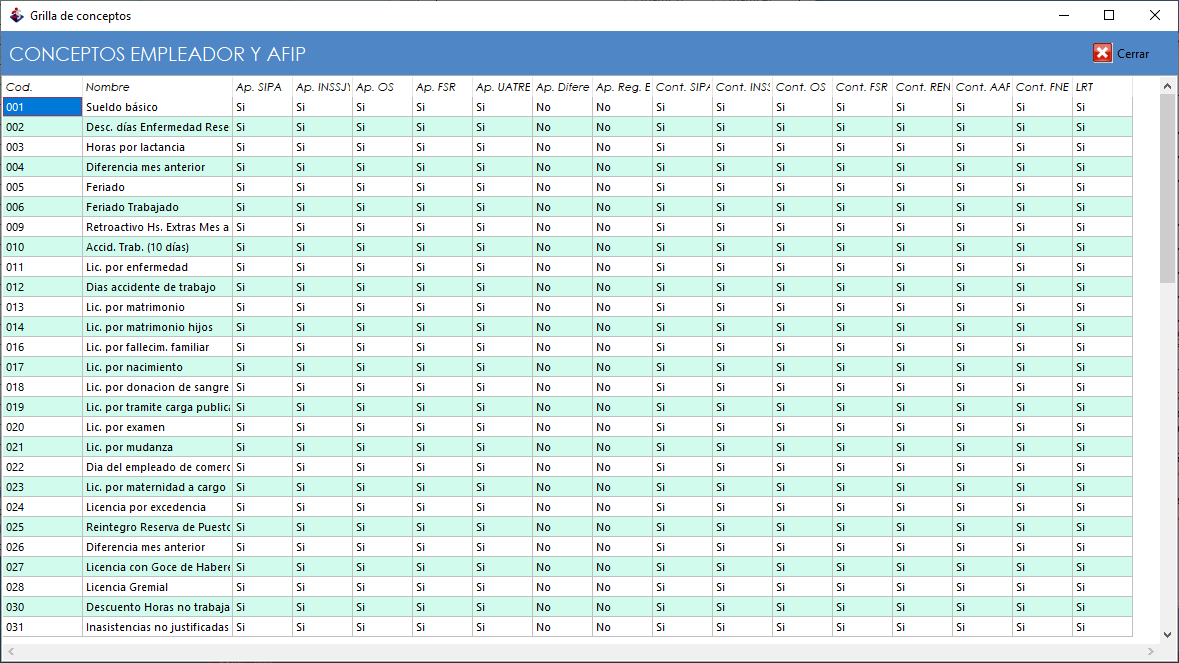Select the Licencia Gremial cell

pyautogui.click(x=157, y=587)
